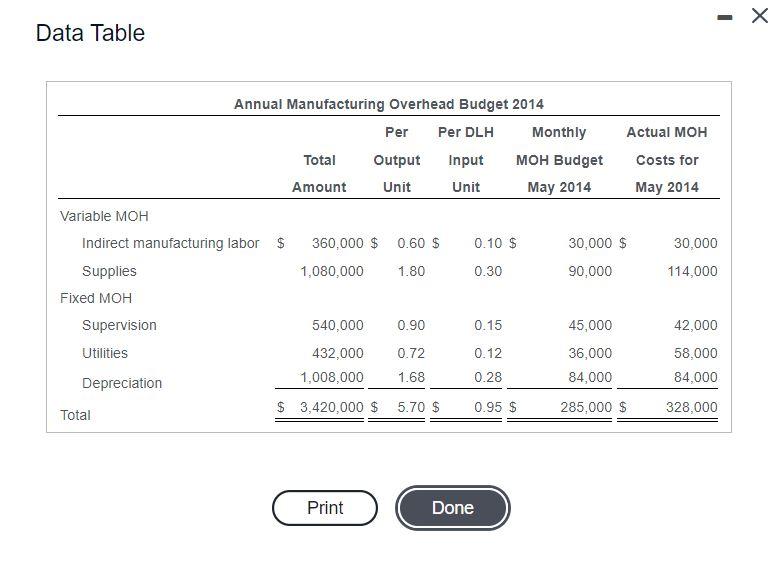Click the Done button
This screenshot has width=783, height=566.
(x=452, y=508)
